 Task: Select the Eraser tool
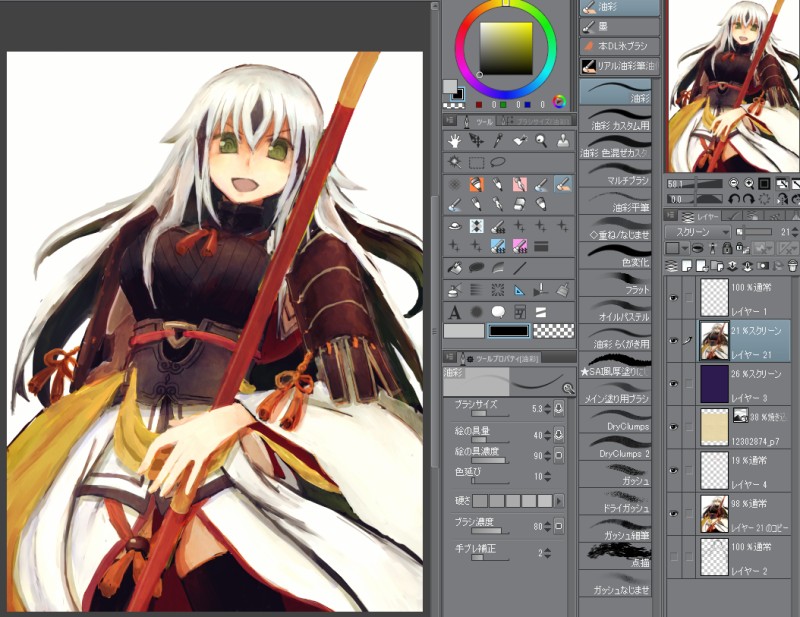519,205
